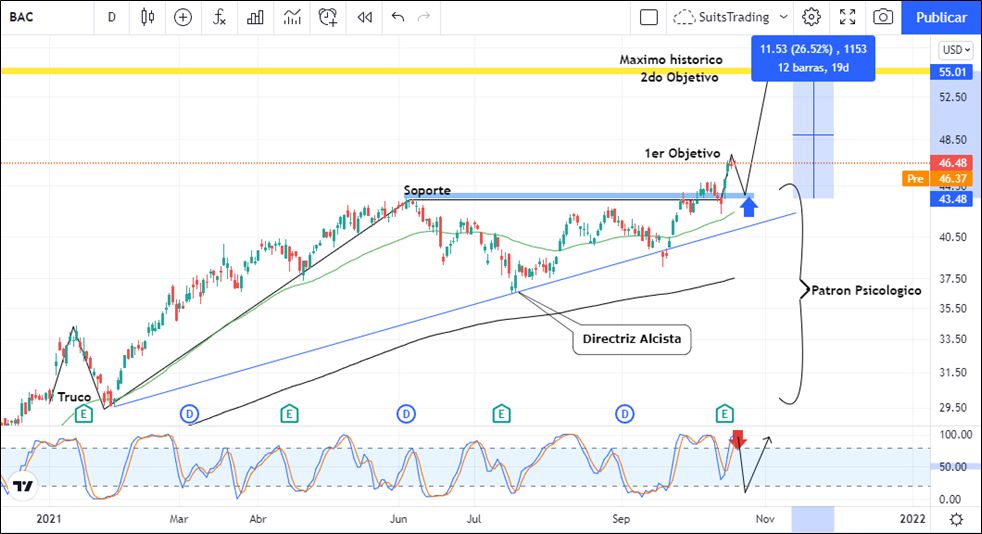Open indicator templates icon
Image resolution: width=982 pixels, height=534 pixels.
[292, 17]
